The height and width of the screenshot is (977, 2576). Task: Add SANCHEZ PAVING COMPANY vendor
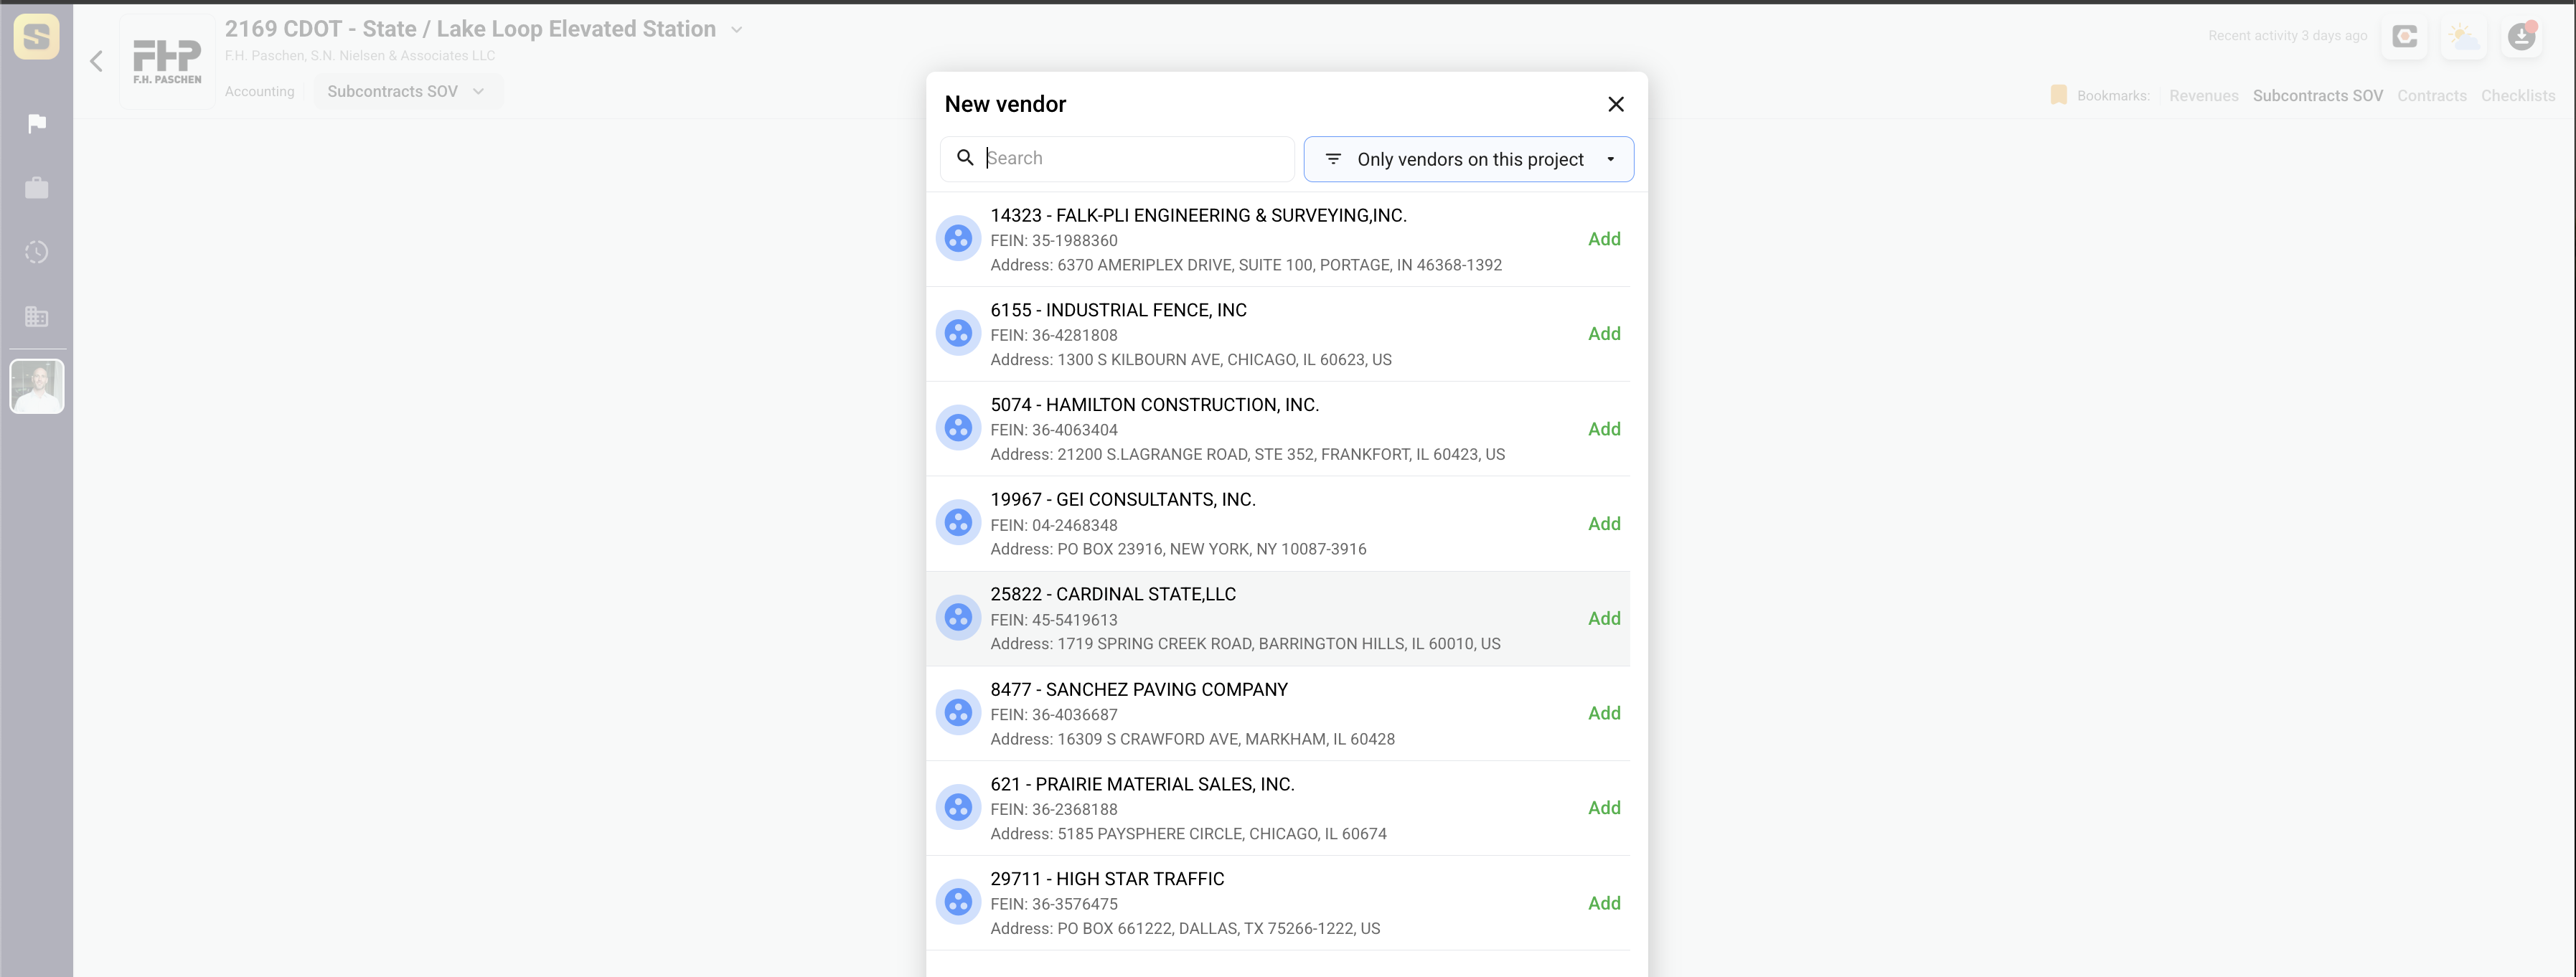click(1604, 713)
